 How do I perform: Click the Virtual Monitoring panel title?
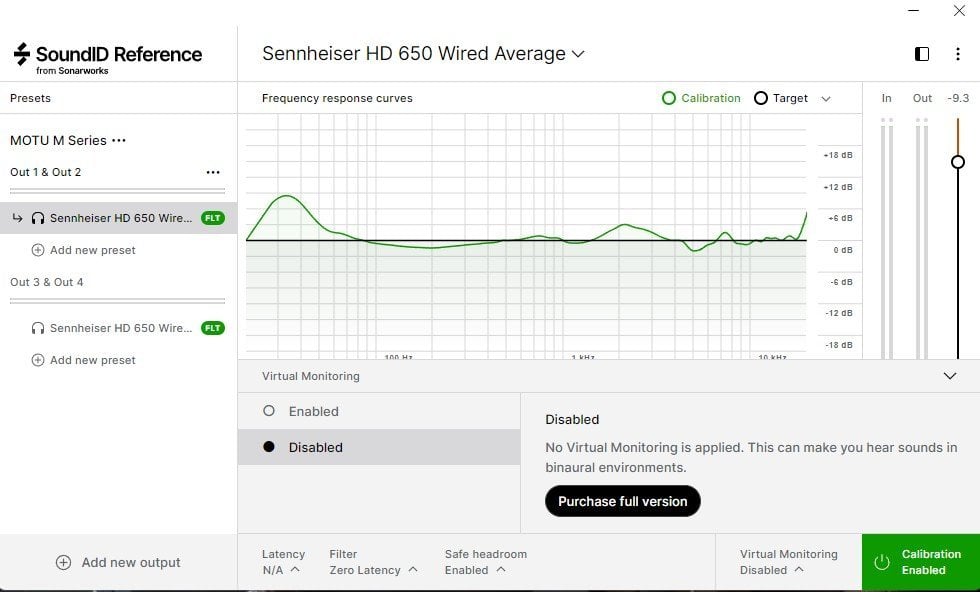(x=311, y=376)
